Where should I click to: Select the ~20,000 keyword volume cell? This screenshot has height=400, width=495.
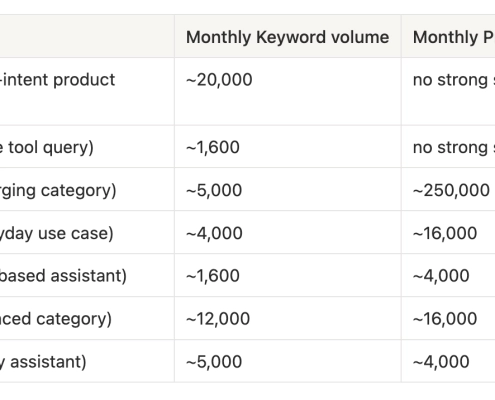point(288,91)
